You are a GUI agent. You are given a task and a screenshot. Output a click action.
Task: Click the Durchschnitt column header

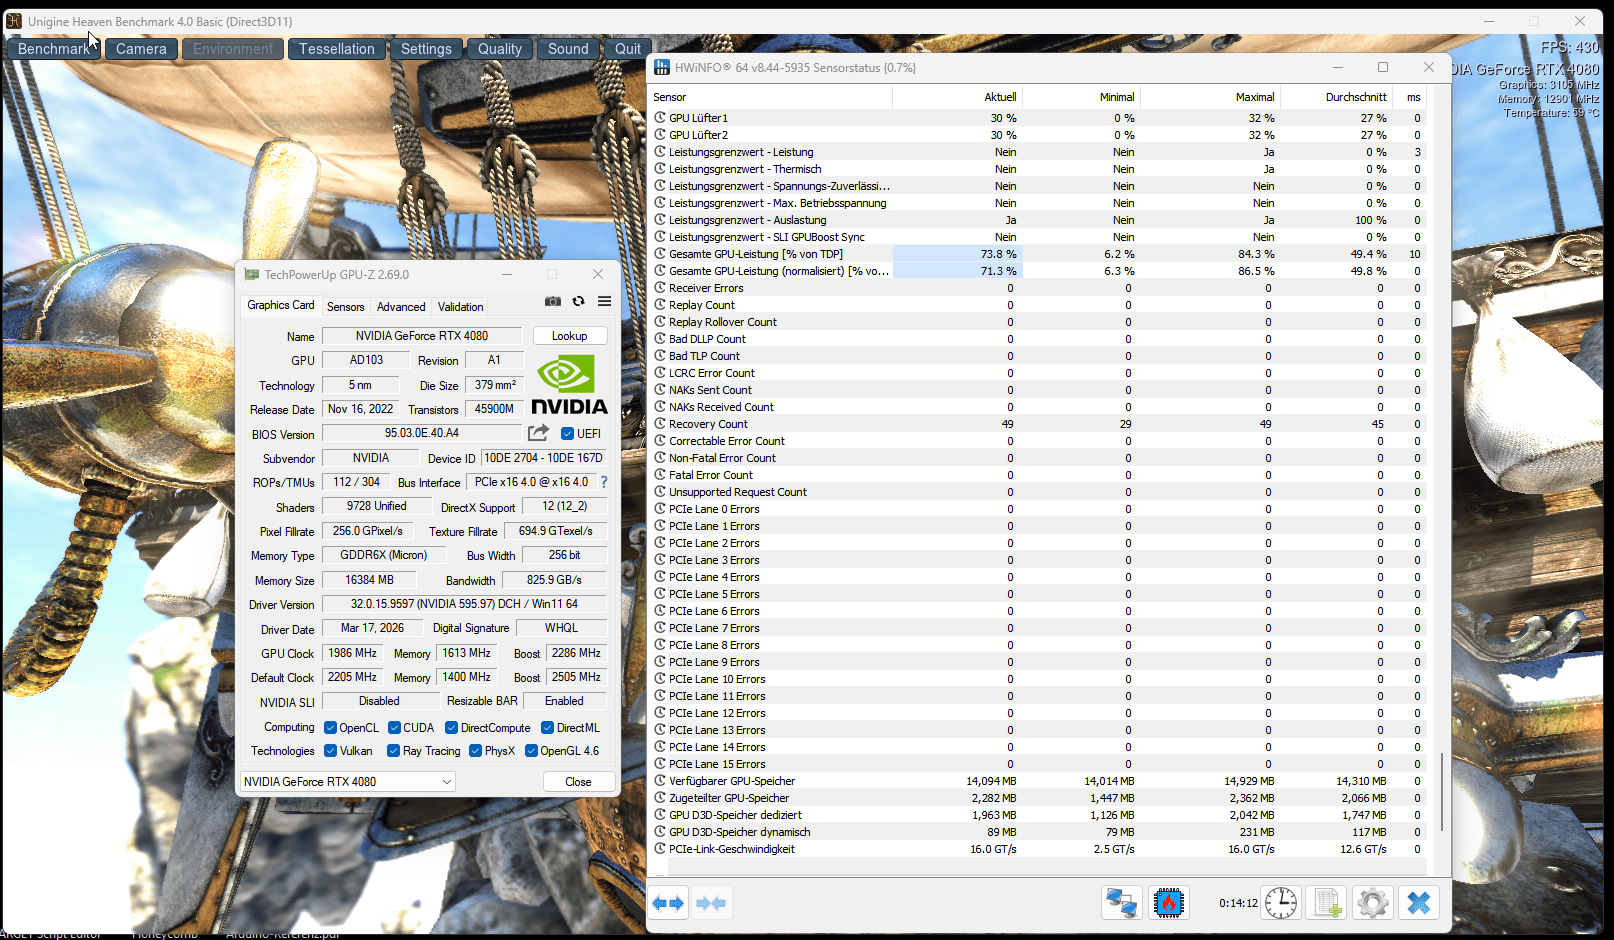pyautogui.click(x=1337, y=97)
